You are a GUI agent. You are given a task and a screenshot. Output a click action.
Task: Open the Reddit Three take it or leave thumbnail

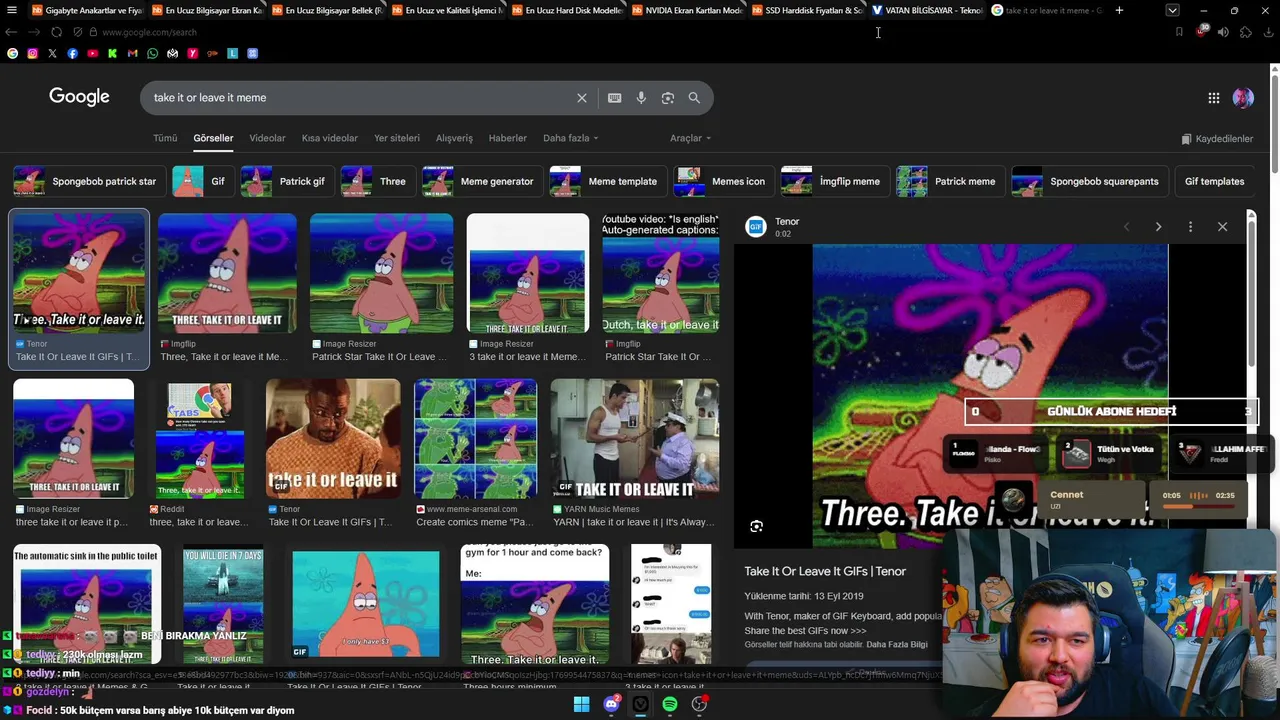tap(200, 438)
